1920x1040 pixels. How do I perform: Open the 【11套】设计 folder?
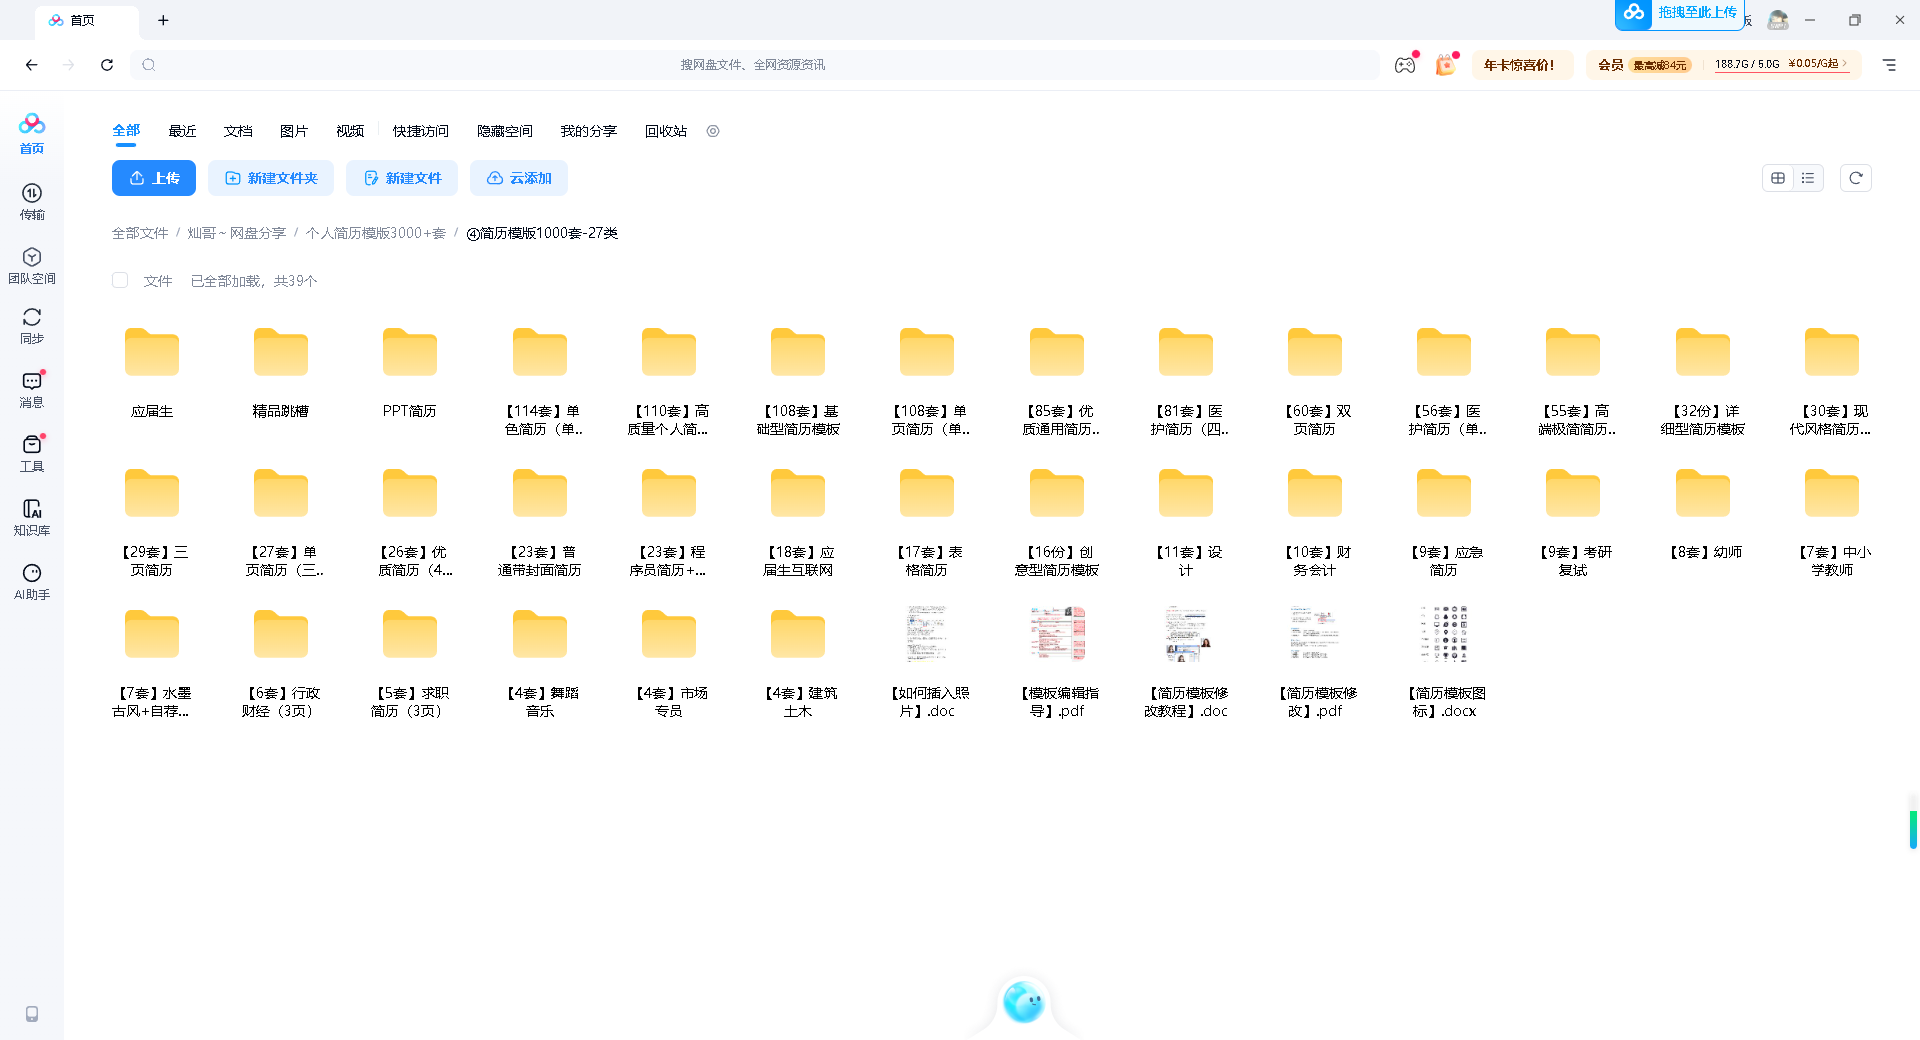[x=1186, y=522]
